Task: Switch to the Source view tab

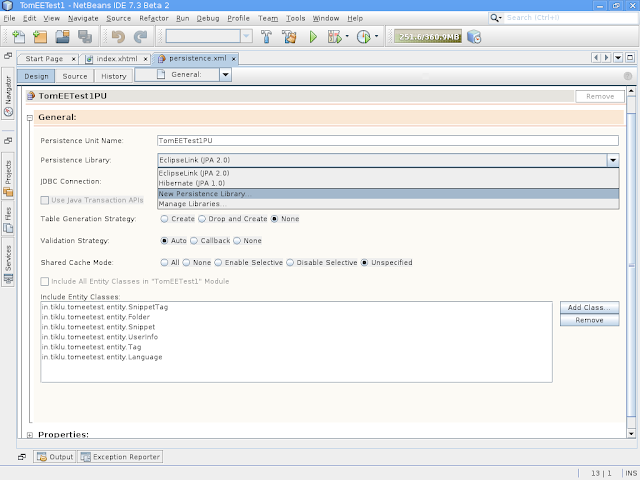Action: click(75, 76)
